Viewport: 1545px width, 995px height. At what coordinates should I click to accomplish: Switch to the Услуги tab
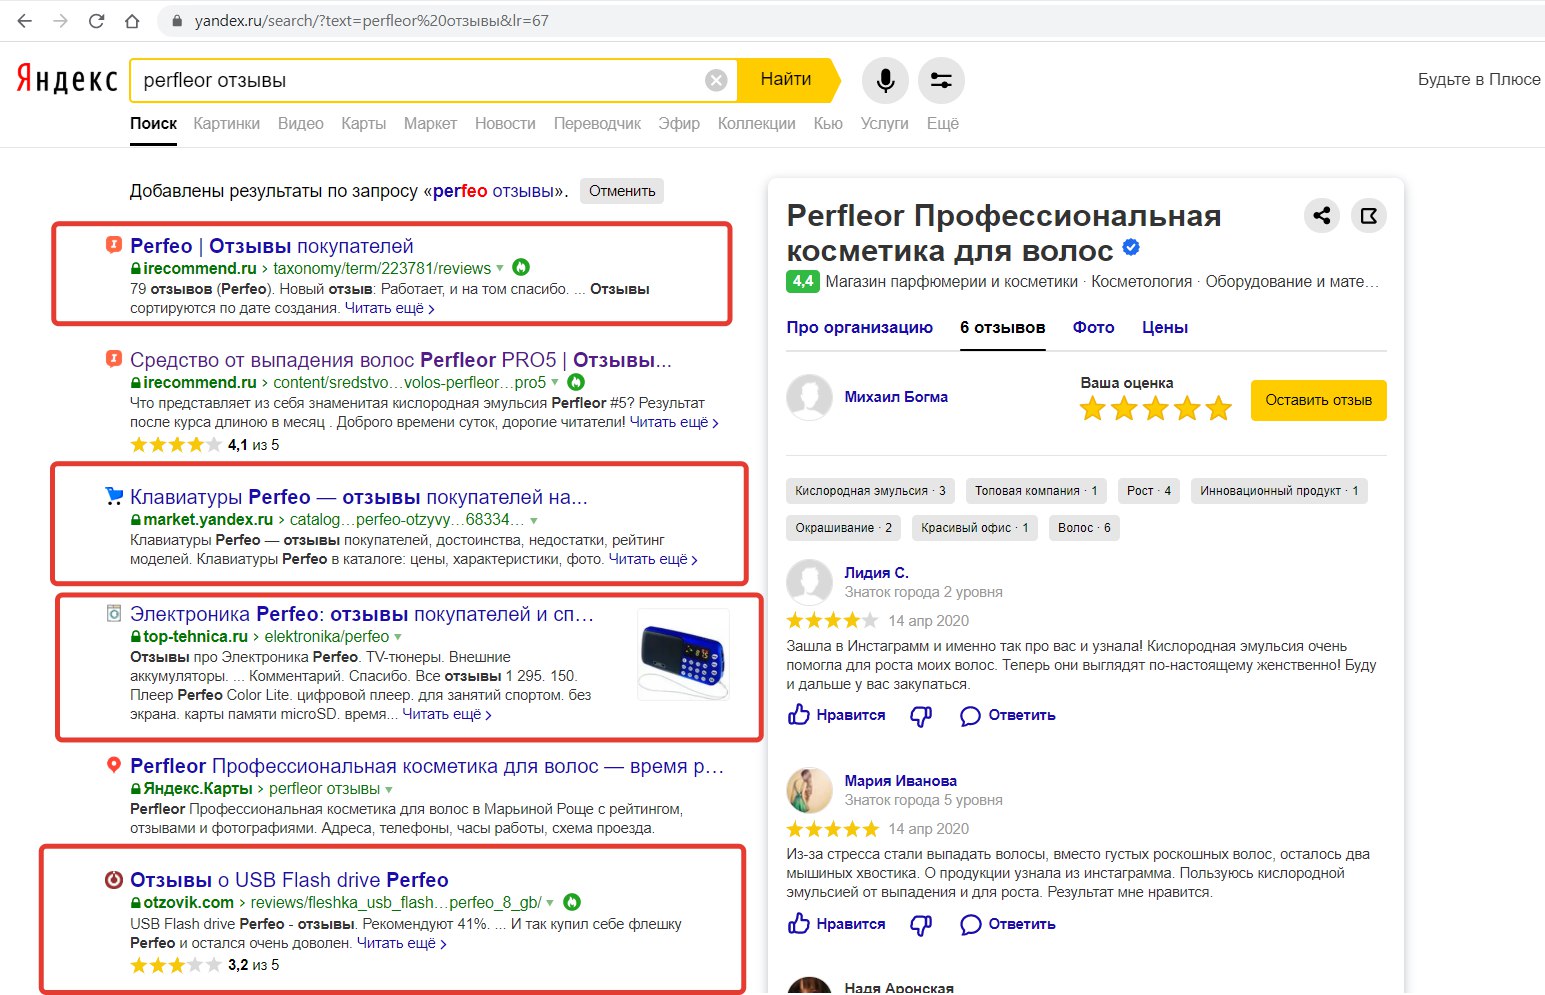click(x=884, y=123)
